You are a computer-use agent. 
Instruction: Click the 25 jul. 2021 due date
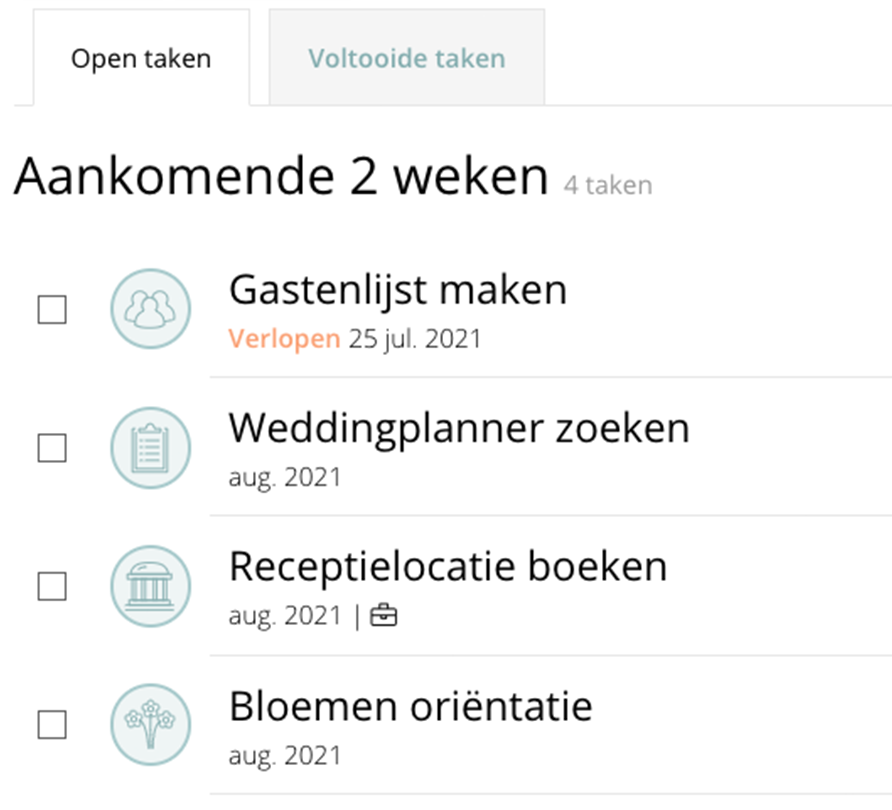click(x=414, y=339)
